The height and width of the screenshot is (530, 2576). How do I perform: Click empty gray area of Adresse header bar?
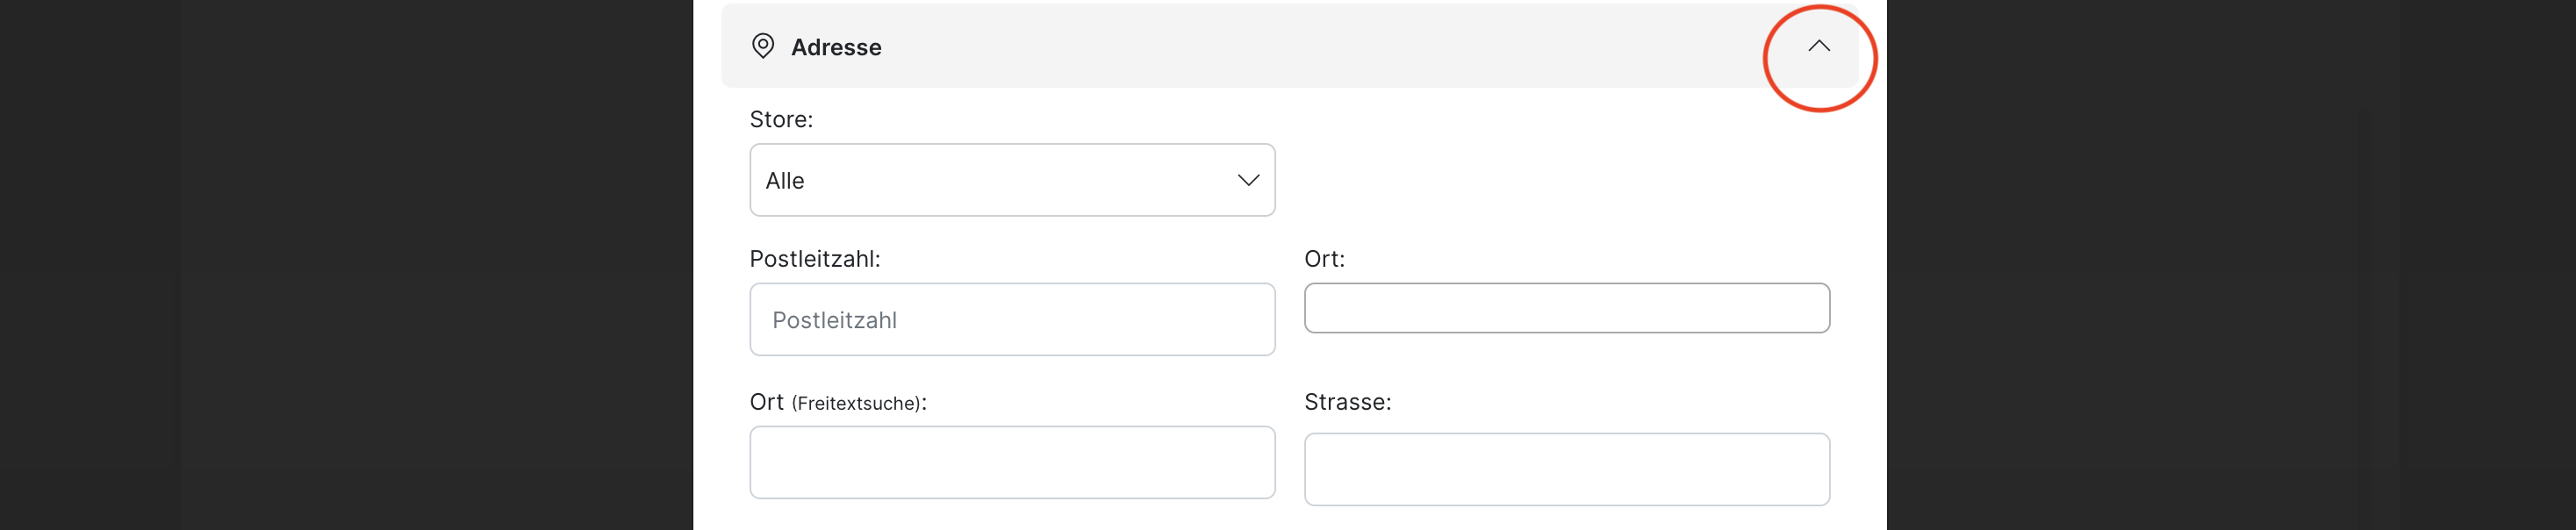(x=1300, y=46)
